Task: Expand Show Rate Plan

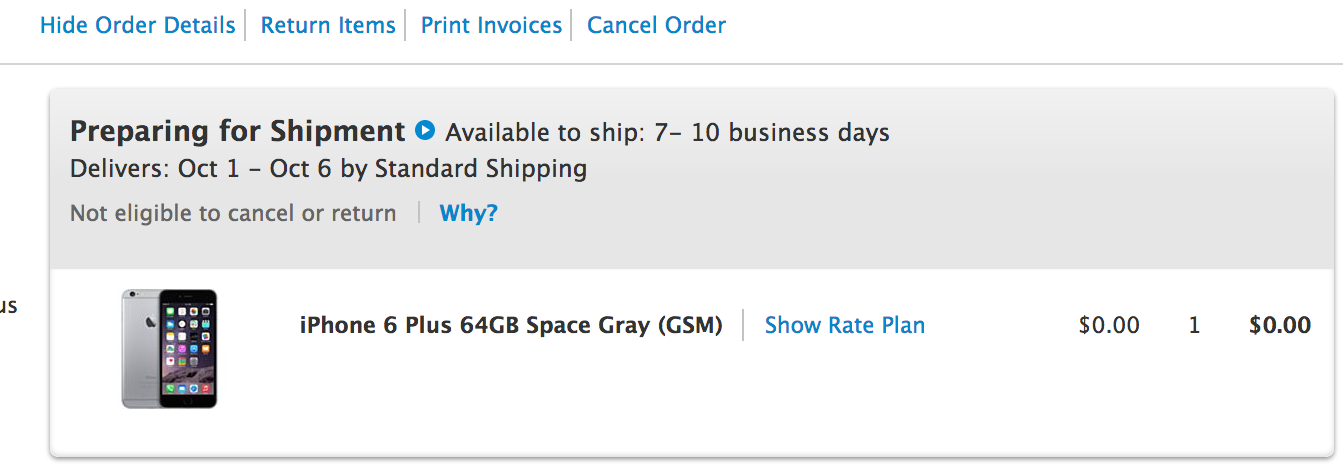Action: pyautogui.click(x=844, y=325)
